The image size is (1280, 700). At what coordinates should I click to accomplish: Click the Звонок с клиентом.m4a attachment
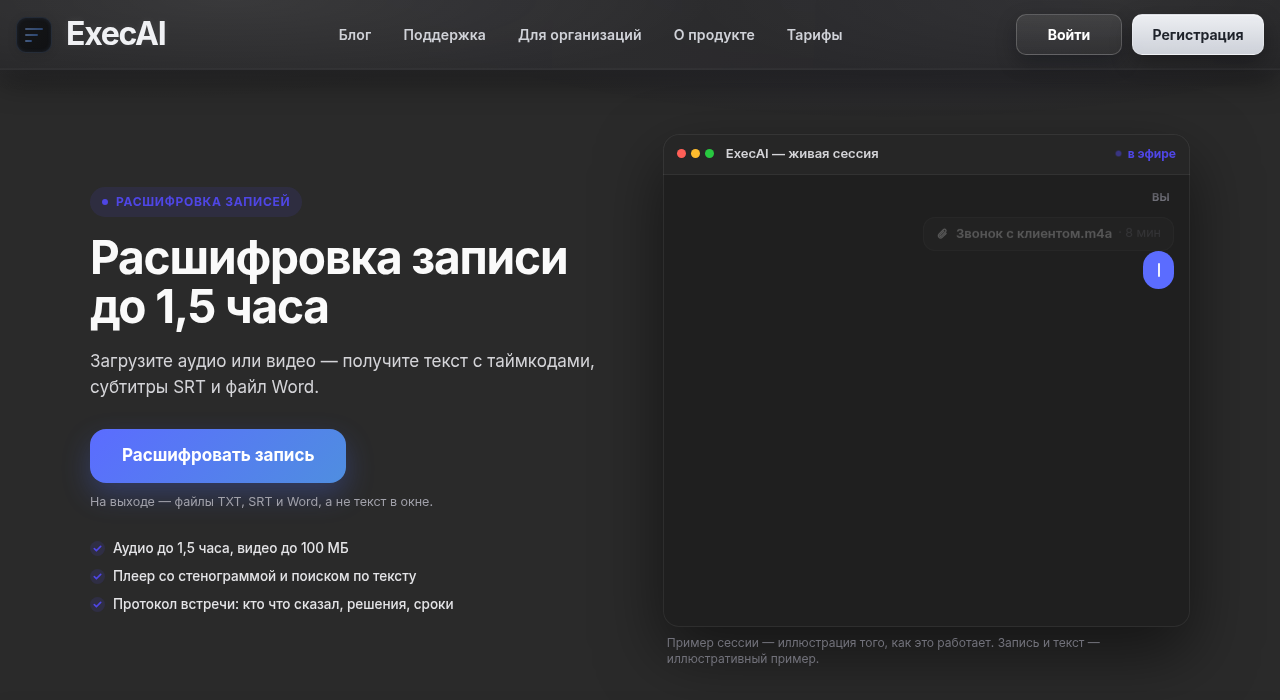(x=1048, y=234)
